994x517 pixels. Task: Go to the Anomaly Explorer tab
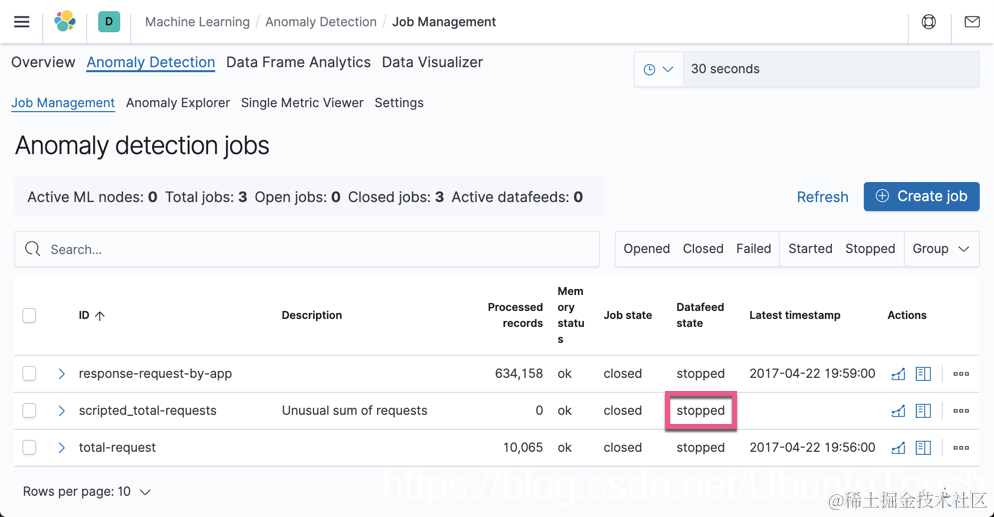(x=178, y=103)
